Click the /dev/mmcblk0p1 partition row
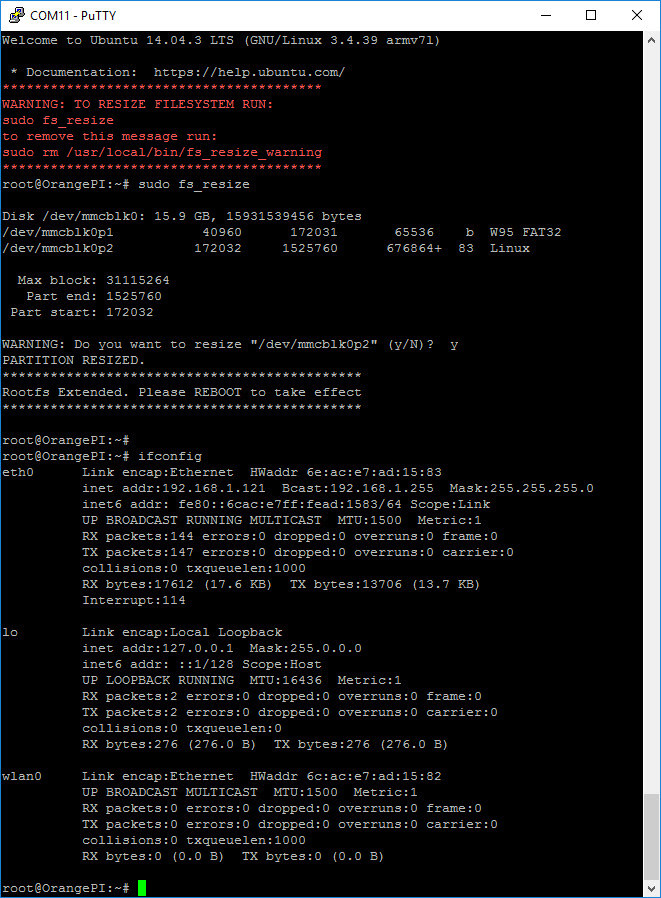The height and width of the screenshot is (898, 661). [282, 232]
